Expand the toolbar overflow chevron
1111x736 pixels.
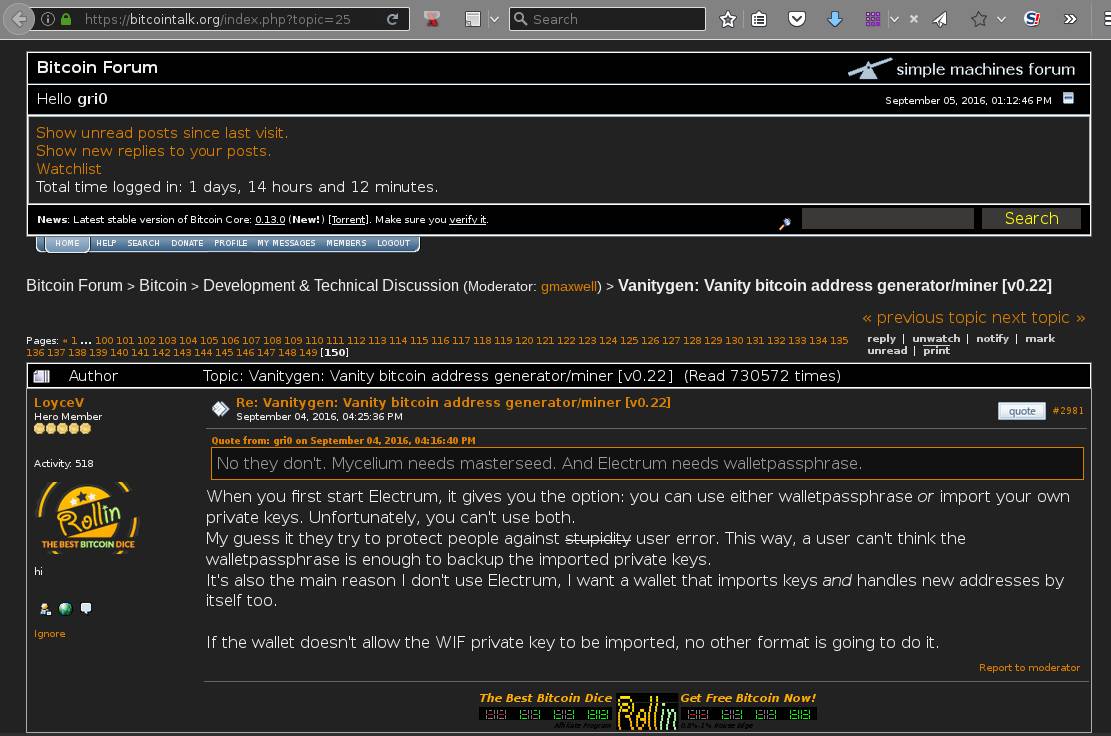point(1071,18)
